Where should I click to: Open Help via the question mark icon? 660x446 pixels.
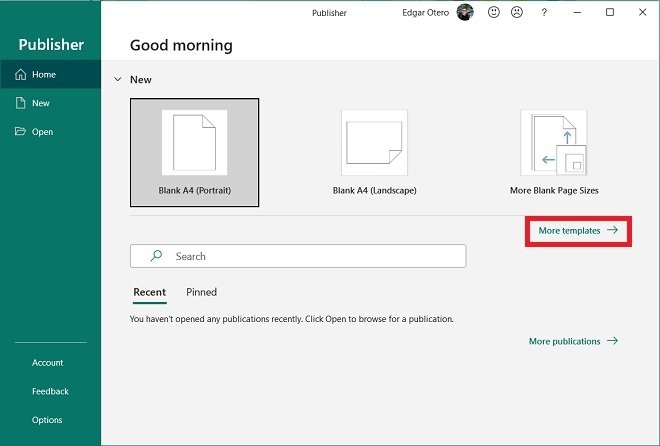(x=544, y=13)
